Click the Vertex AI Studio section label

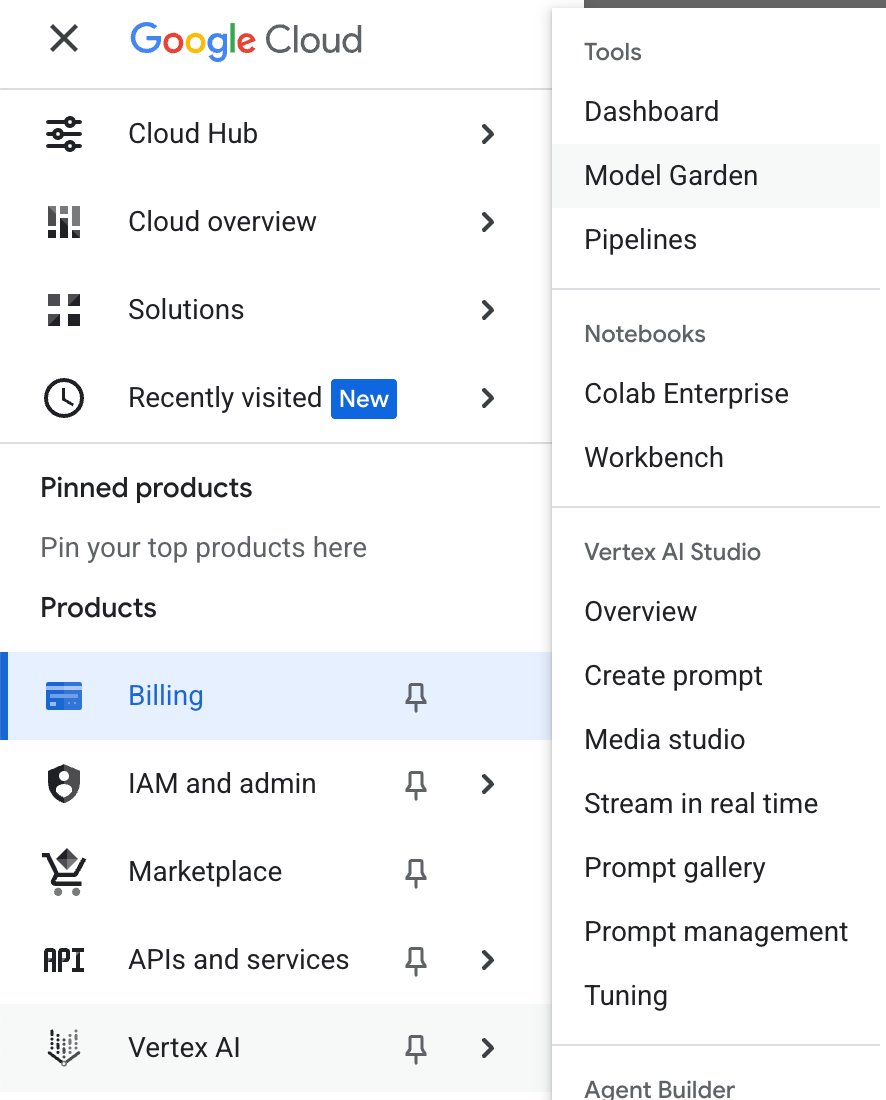coord(672,552)
